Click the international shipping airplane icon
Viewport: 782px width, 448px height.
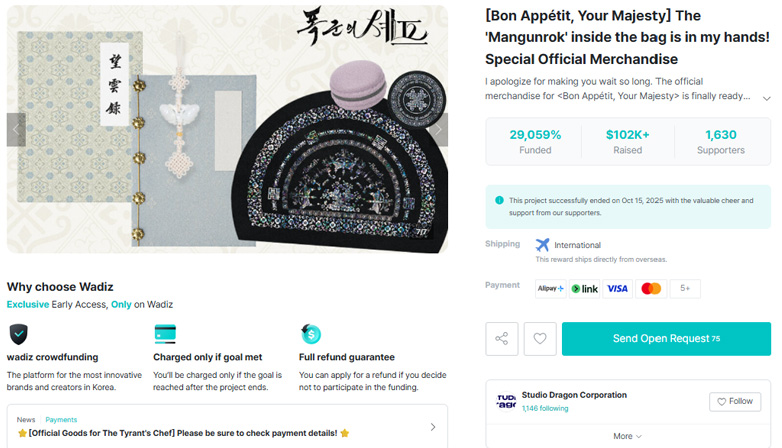543,245
